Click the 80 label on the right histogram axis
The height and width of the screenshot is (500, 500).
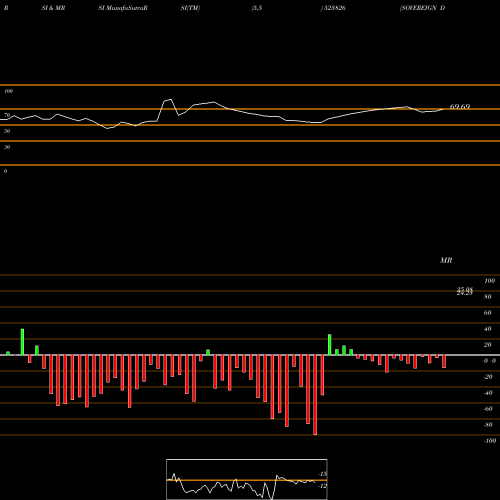point(488,297)
